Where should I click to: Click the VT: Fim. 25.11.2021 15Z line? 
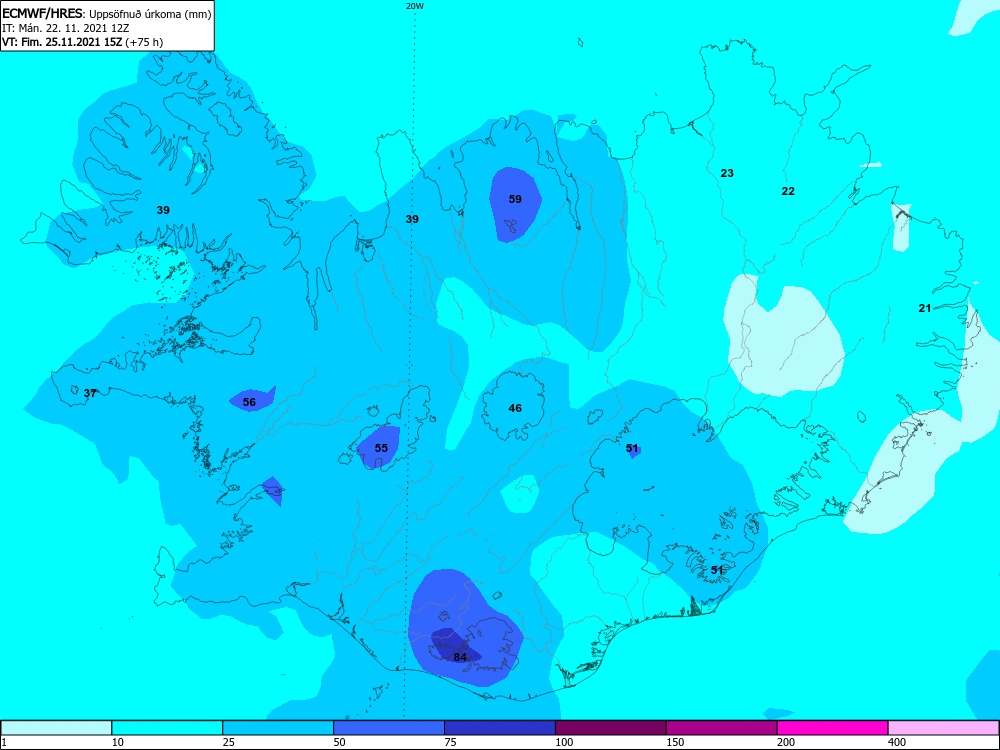click(82, 42)
